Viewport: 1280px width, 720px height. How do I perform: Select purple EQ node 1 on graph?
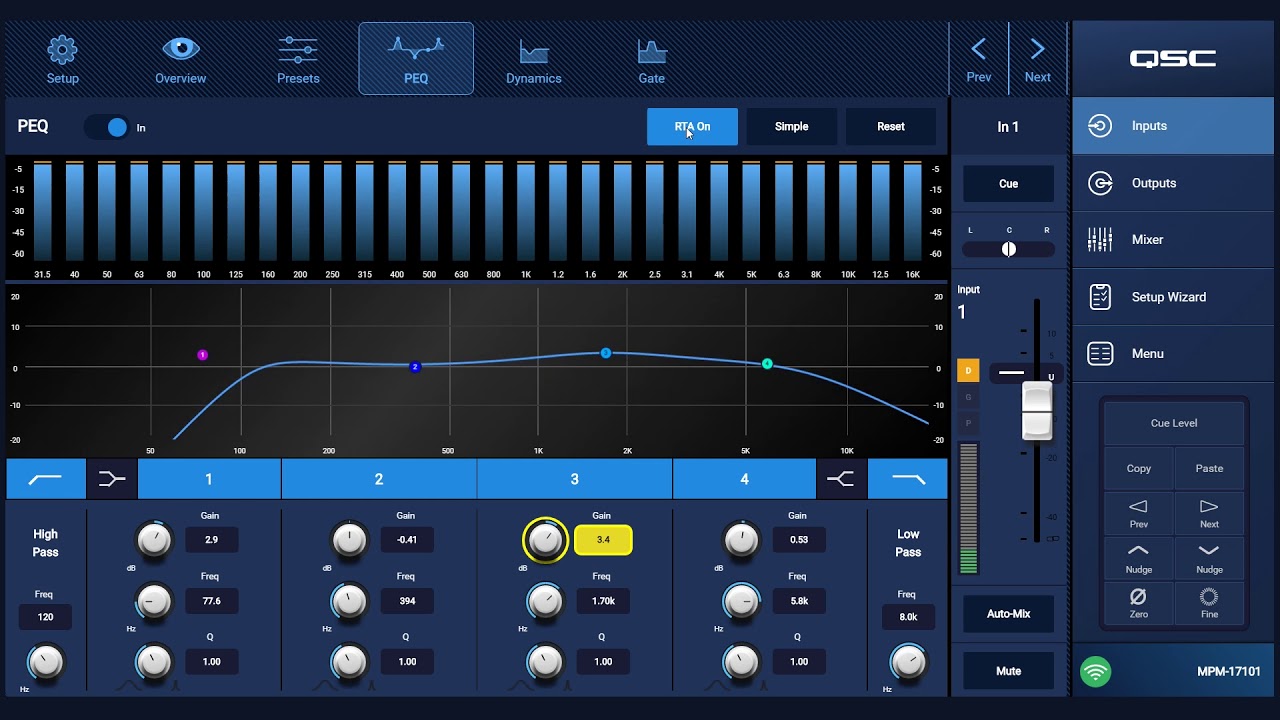pos(202,355)
